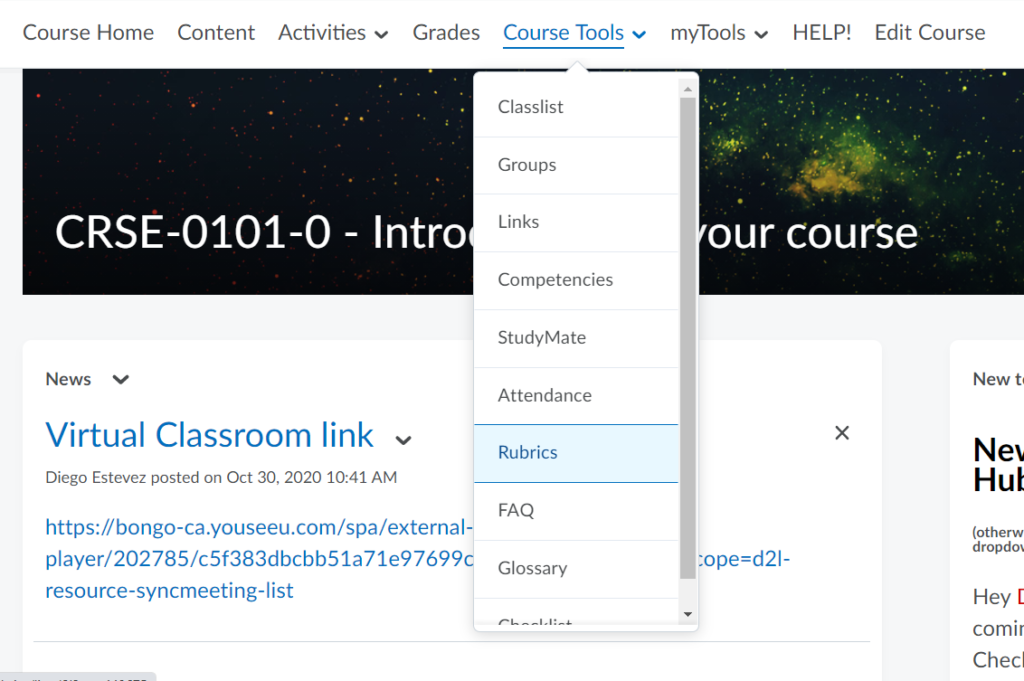
Task: Expand the Activities menu chevron
Action: [381, 34]
